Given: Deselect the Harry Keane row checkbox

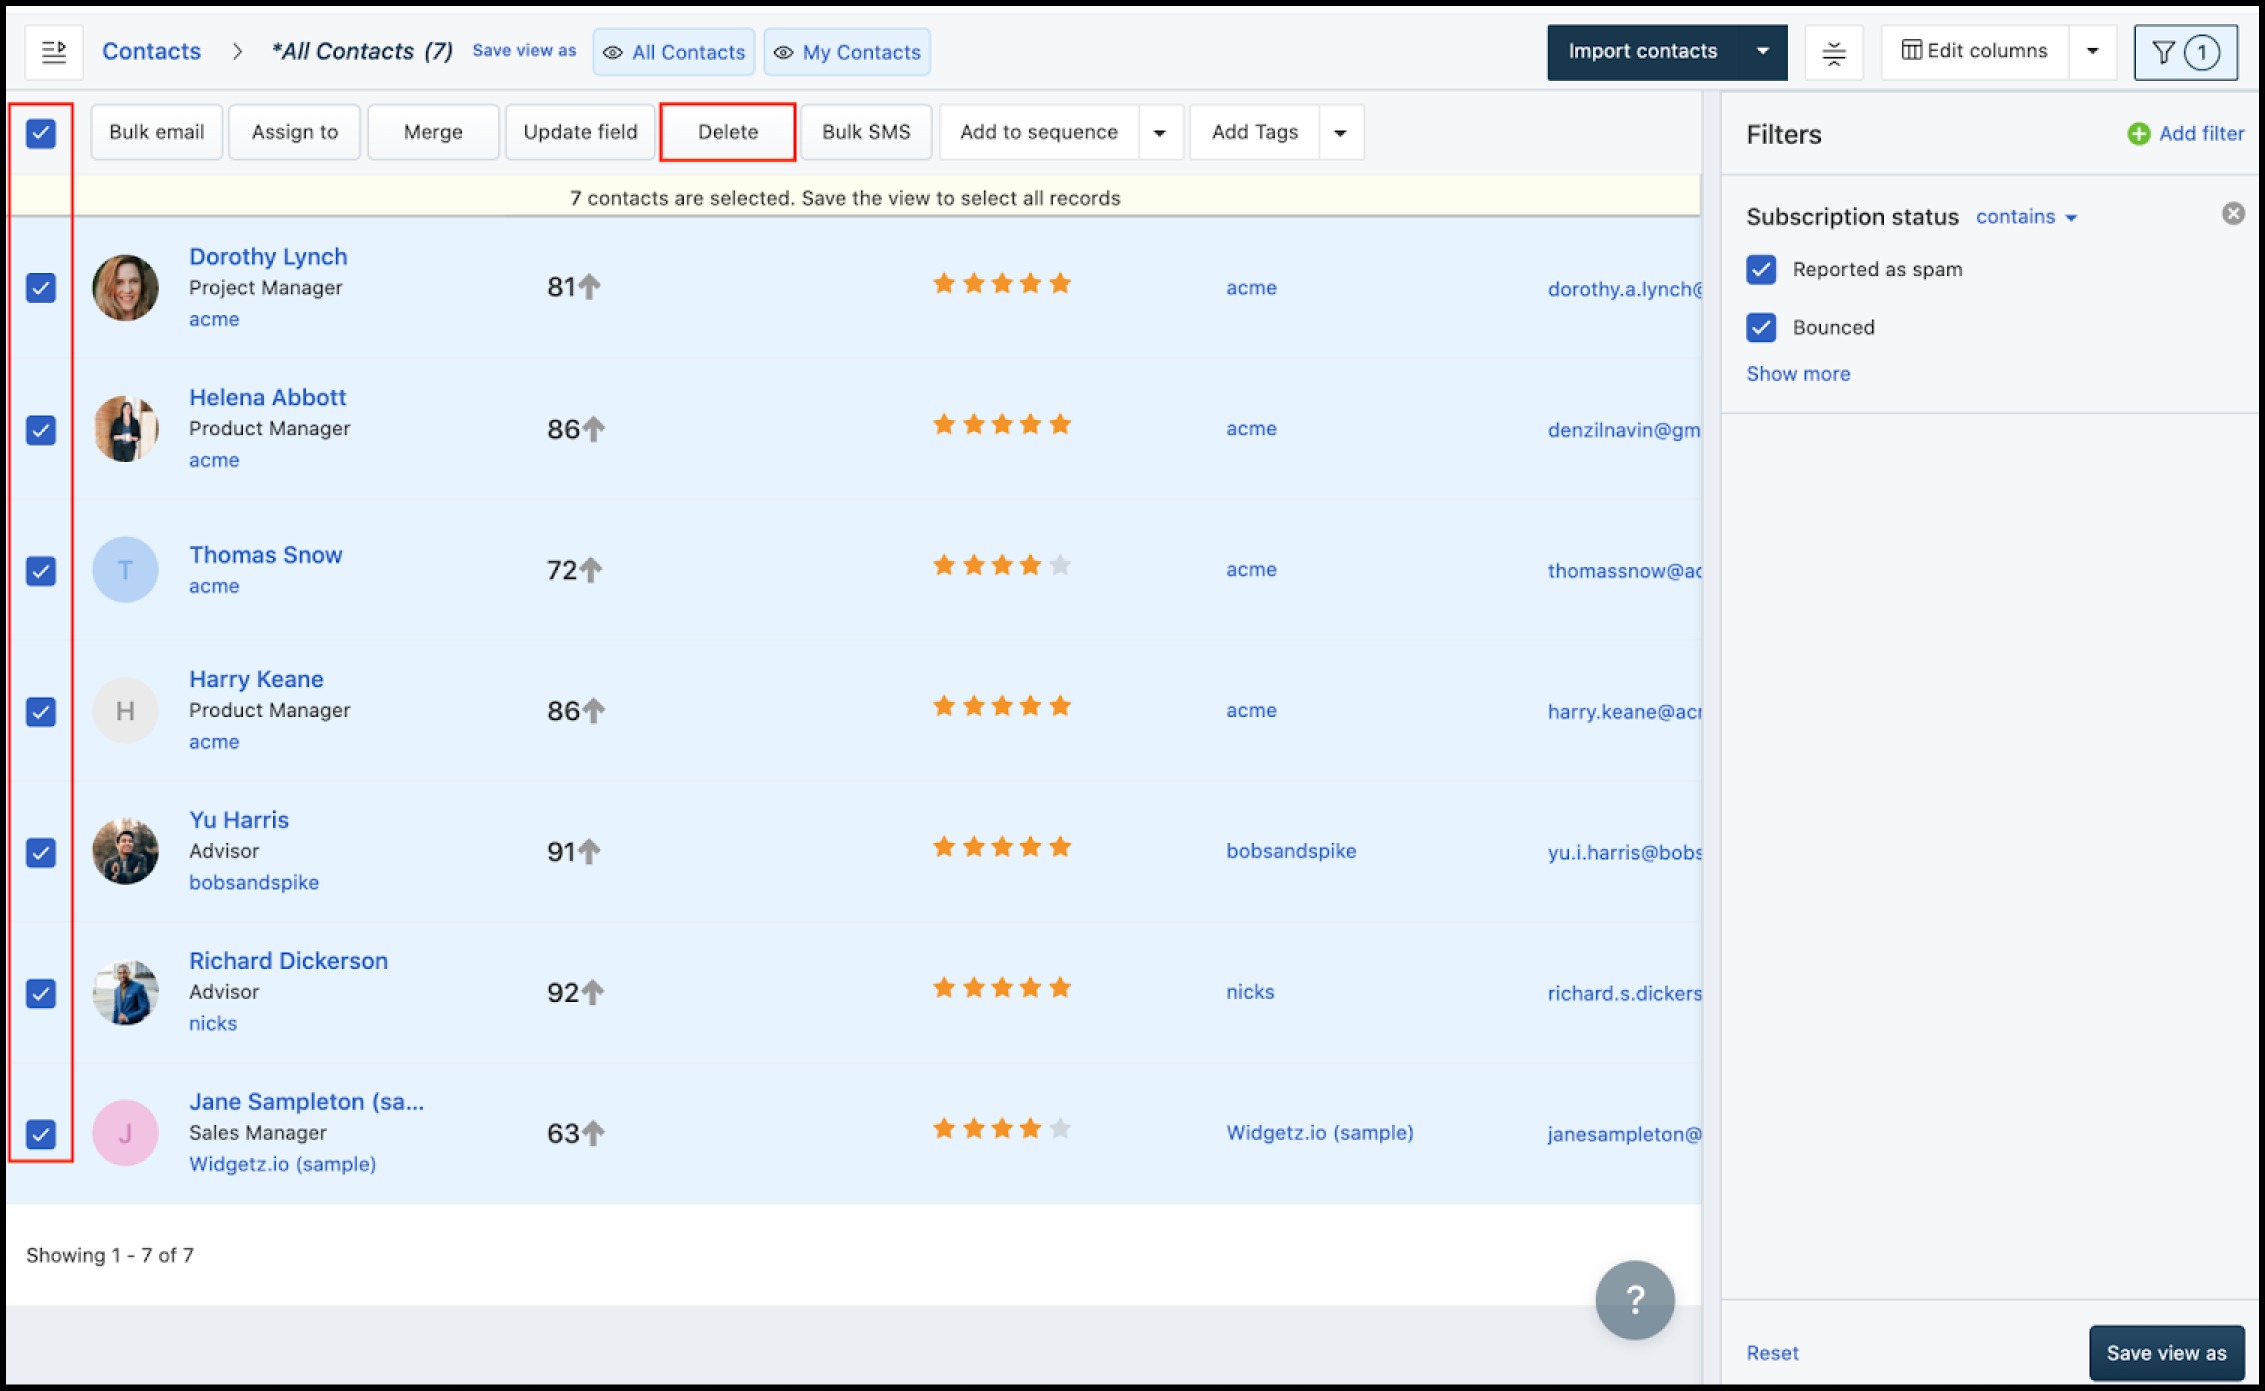Looking at the screenshot, I should pos(41,712).
